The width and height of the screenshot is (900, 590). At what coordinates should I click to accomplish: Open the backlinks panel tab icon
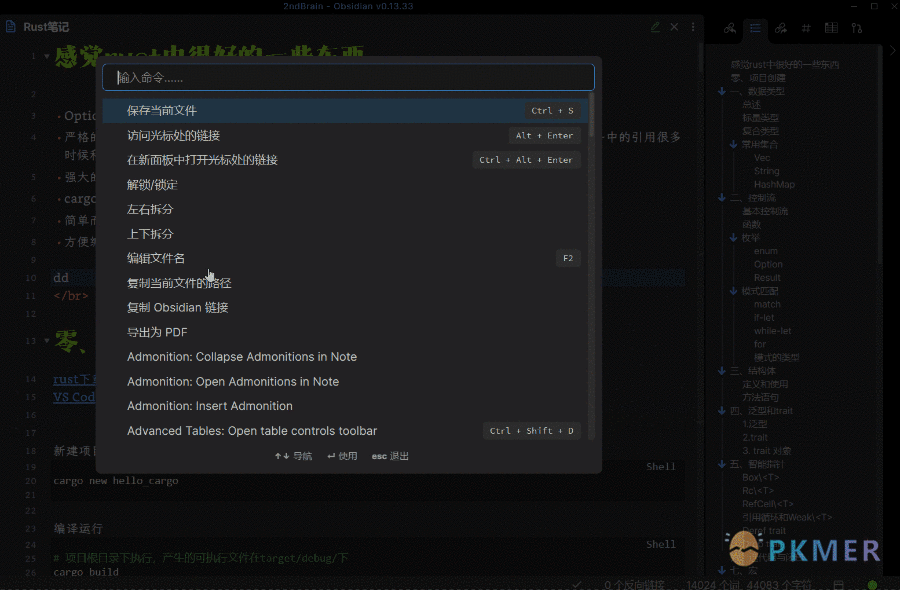coord(730,28)
